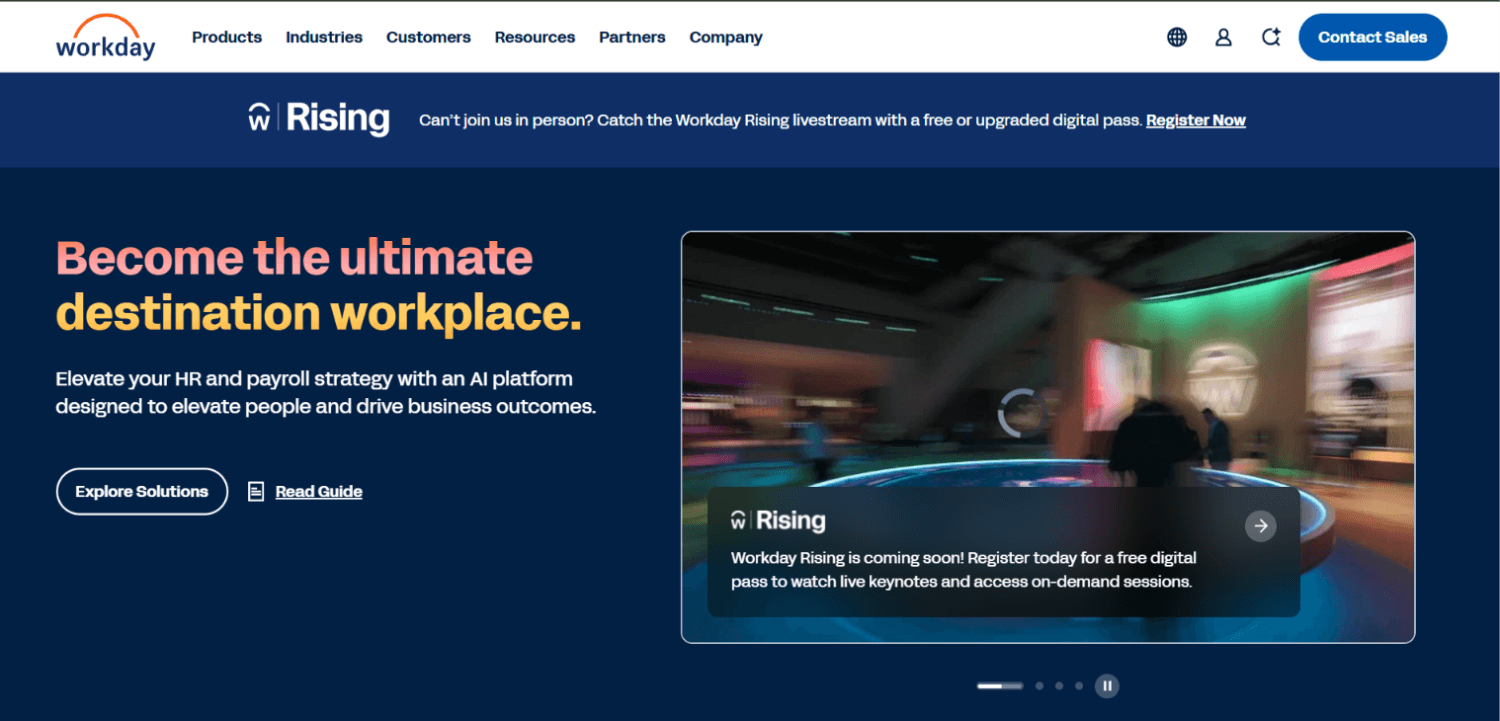Viewport: 1500px width, 721px height.
Task: Open the language globe icon
Action: click(x=1177, y=37)
